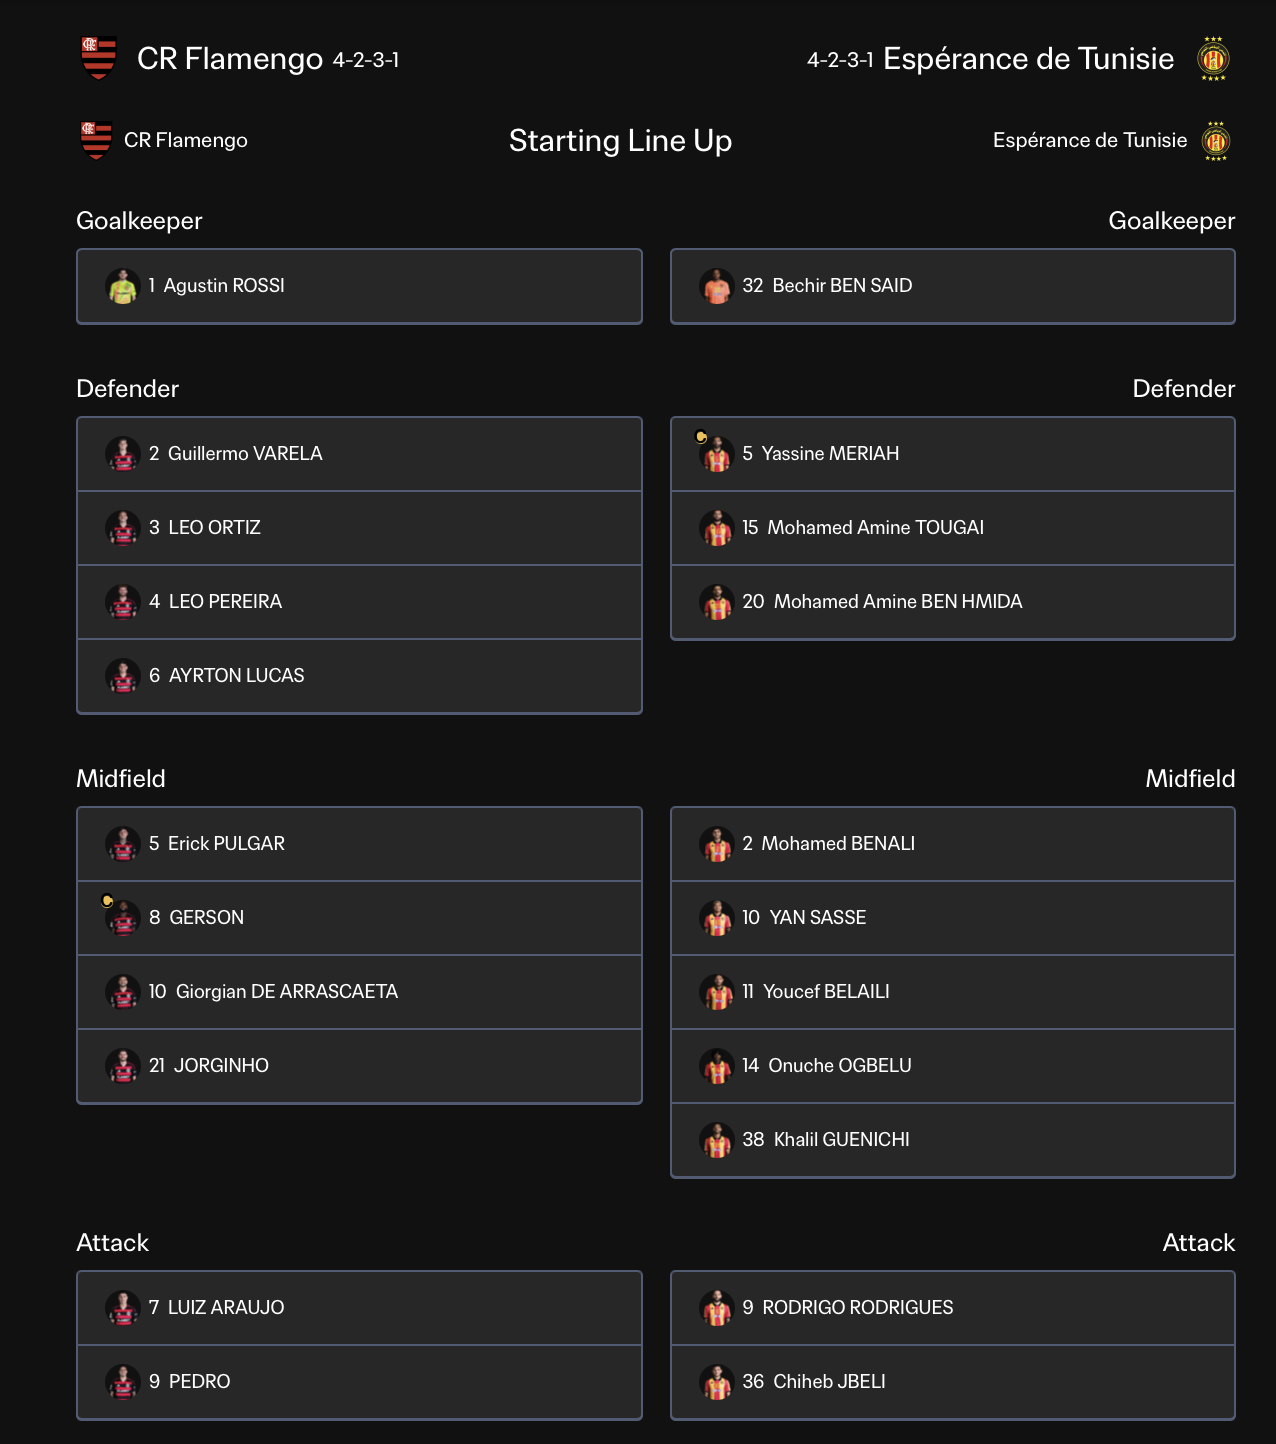Click the small Flamengo crest beside Starting Line Up
The image size is (1276, 1444).
tap(96, 140)
